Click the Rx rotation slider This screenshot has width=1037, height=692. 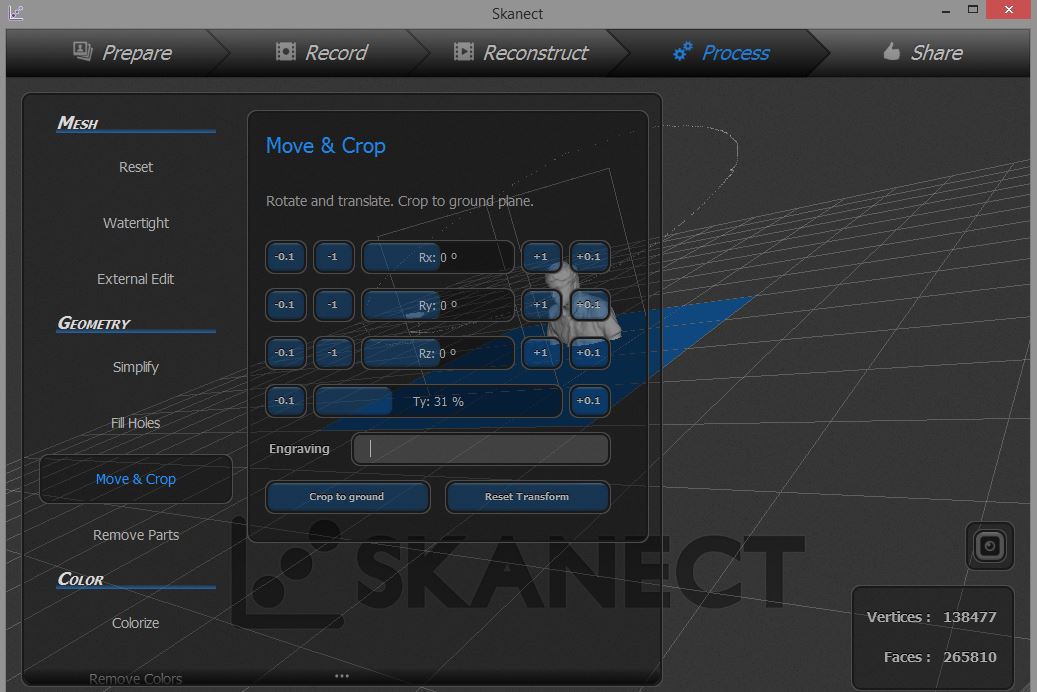438,257
